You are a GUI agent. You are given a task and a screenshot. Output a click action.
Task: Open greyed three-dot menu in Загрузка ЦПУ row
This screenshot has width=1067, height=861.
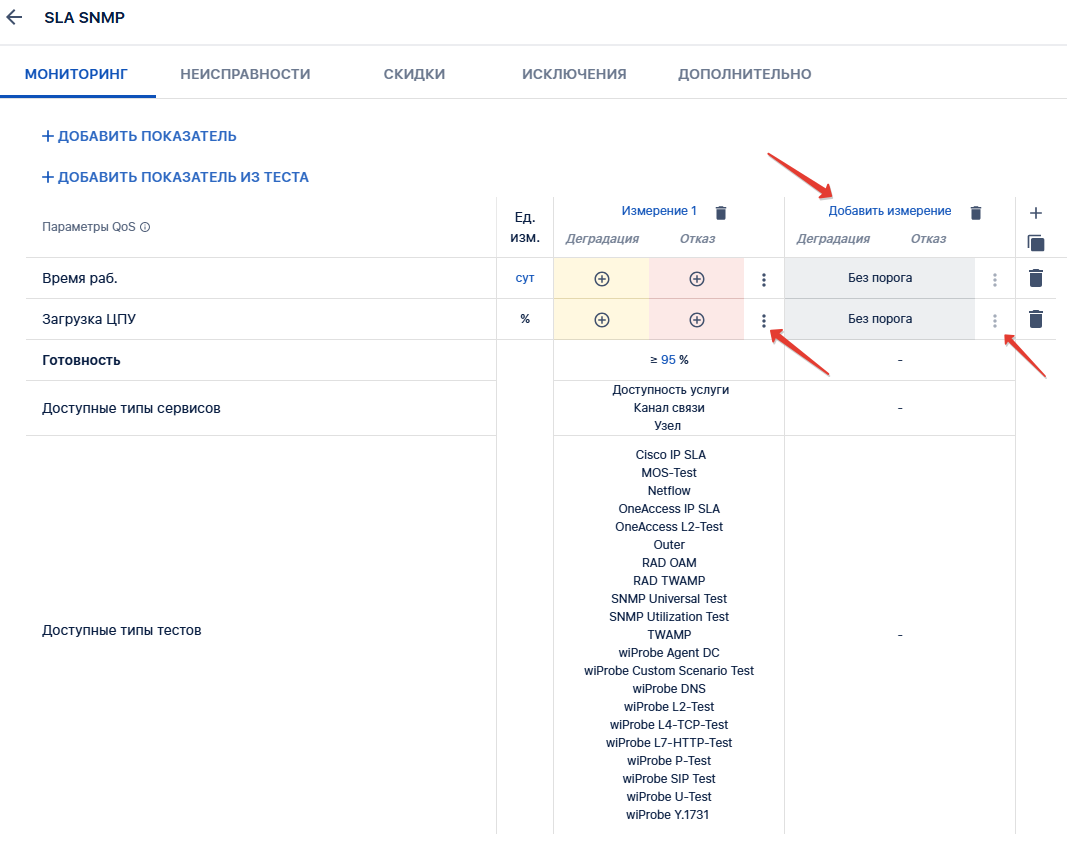[994, 321]
